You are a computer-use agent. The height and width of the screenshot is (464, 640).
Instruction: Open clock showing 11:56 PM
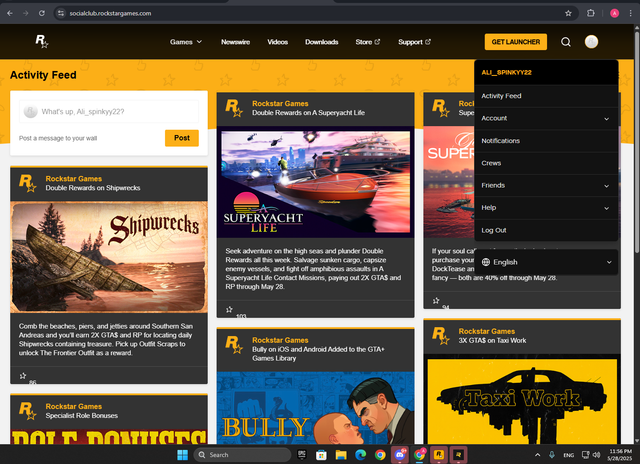tap(620, 455)
